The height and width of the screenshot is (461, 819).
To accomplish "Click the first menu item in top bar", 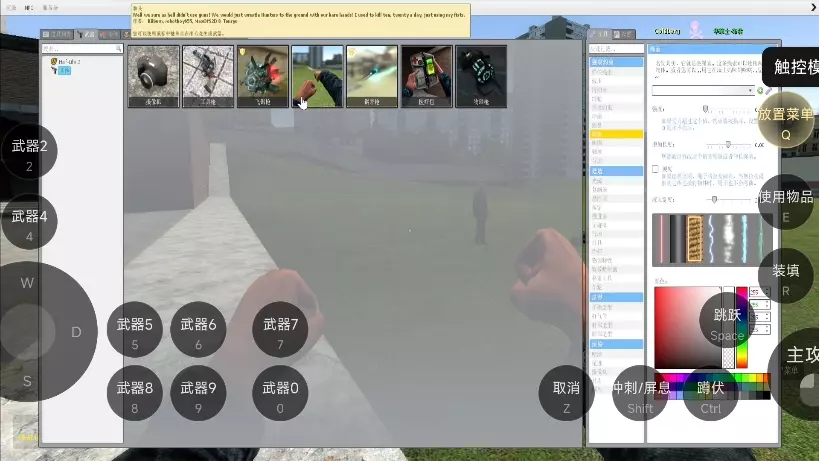I will pyautogui.click(x=11, y=7).
